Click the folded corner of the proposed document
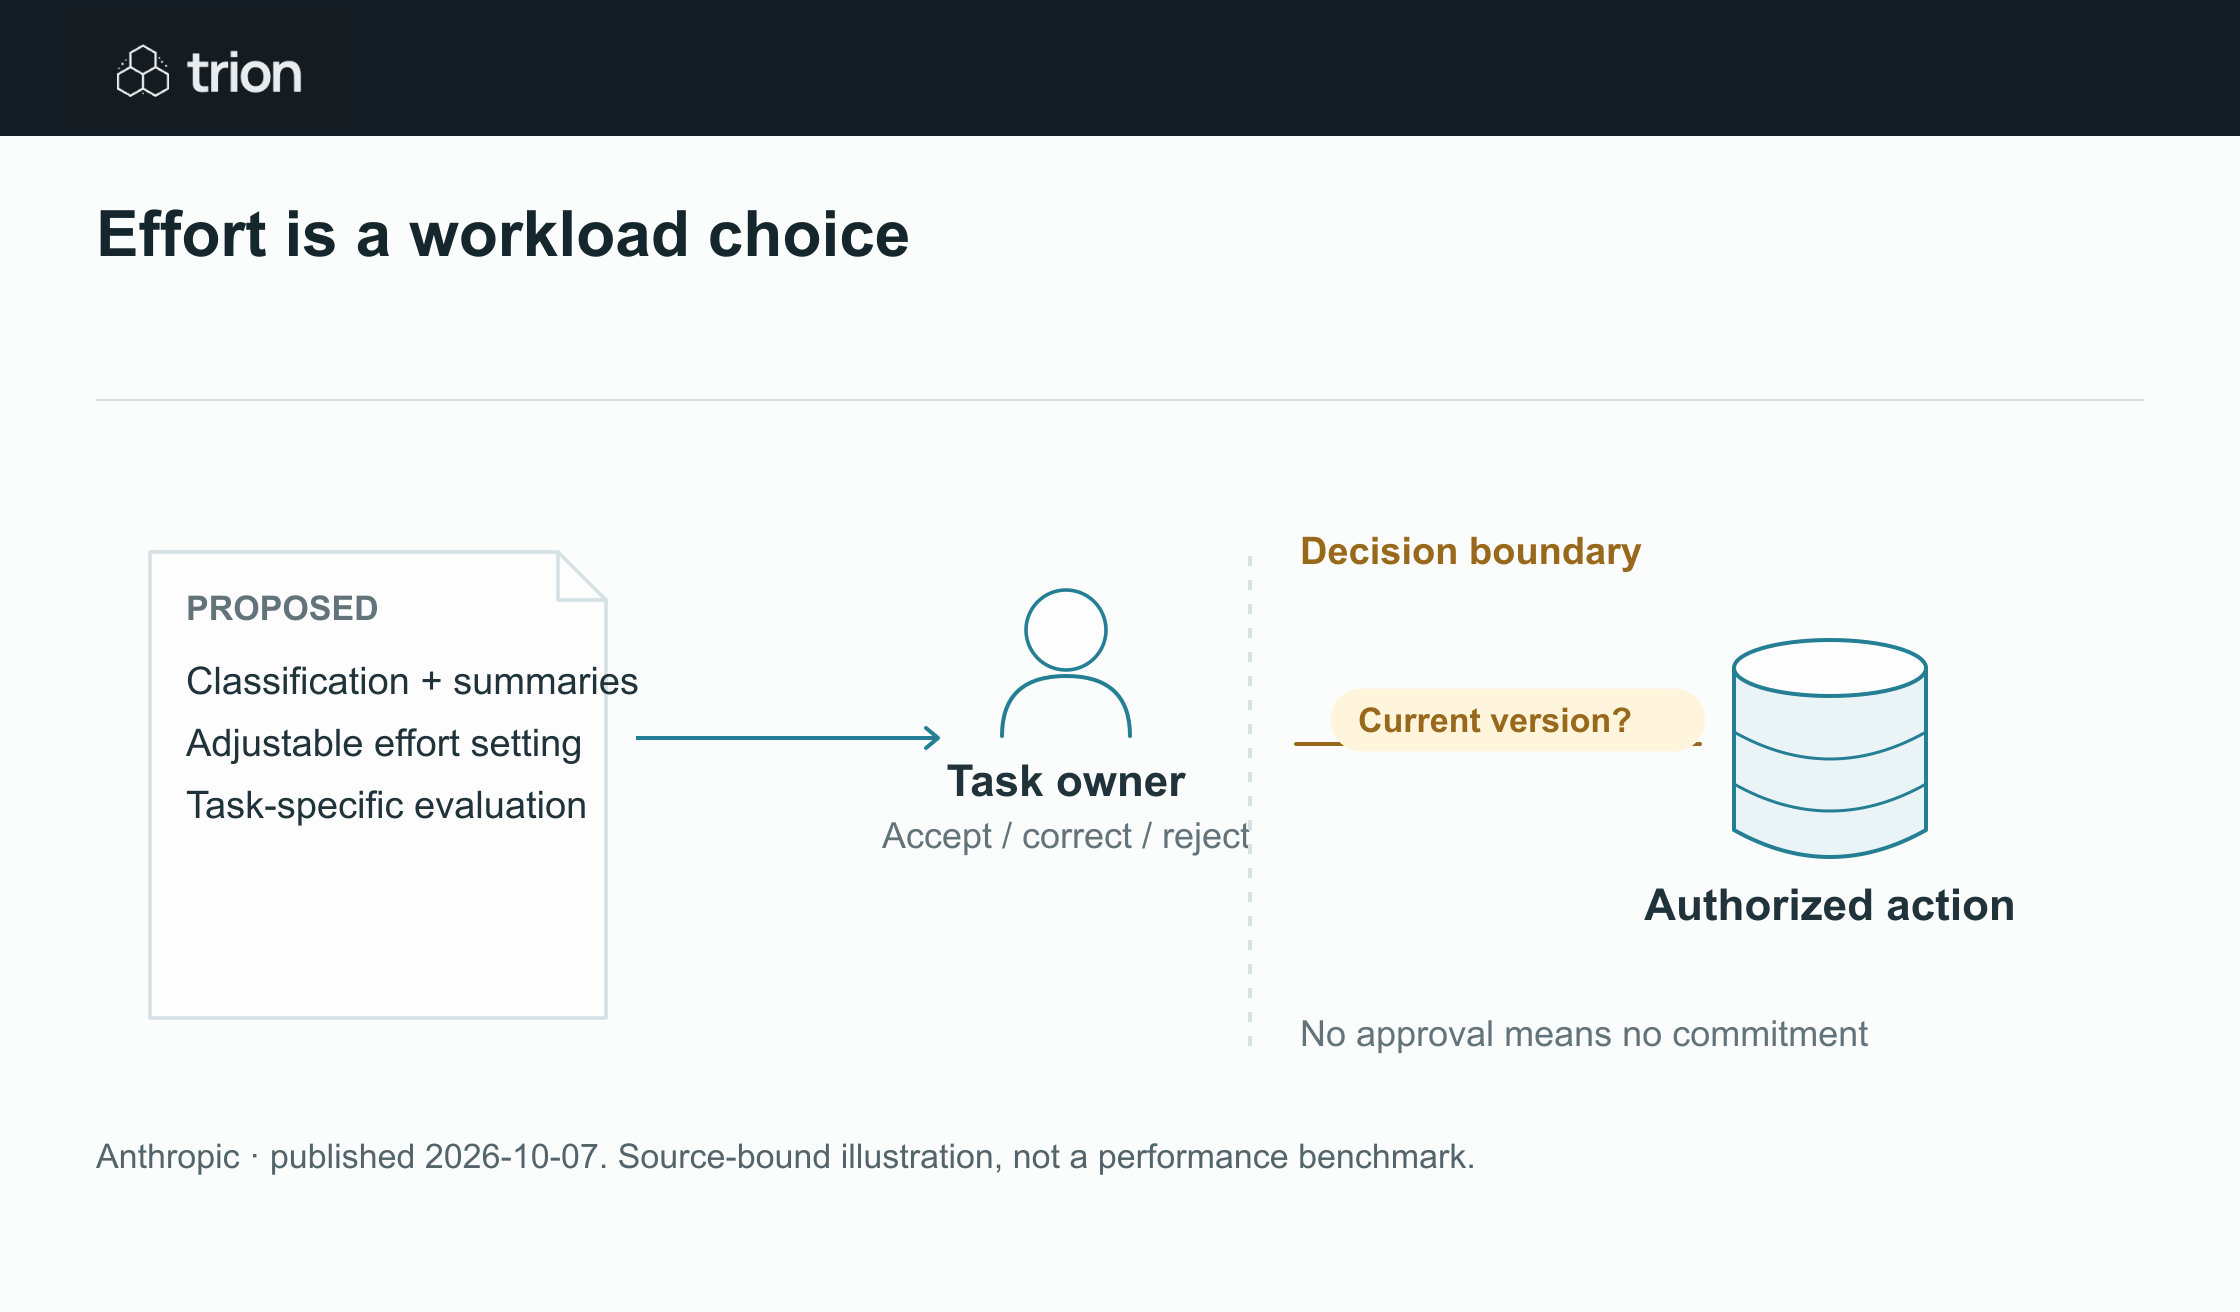 tap(582, 576)
